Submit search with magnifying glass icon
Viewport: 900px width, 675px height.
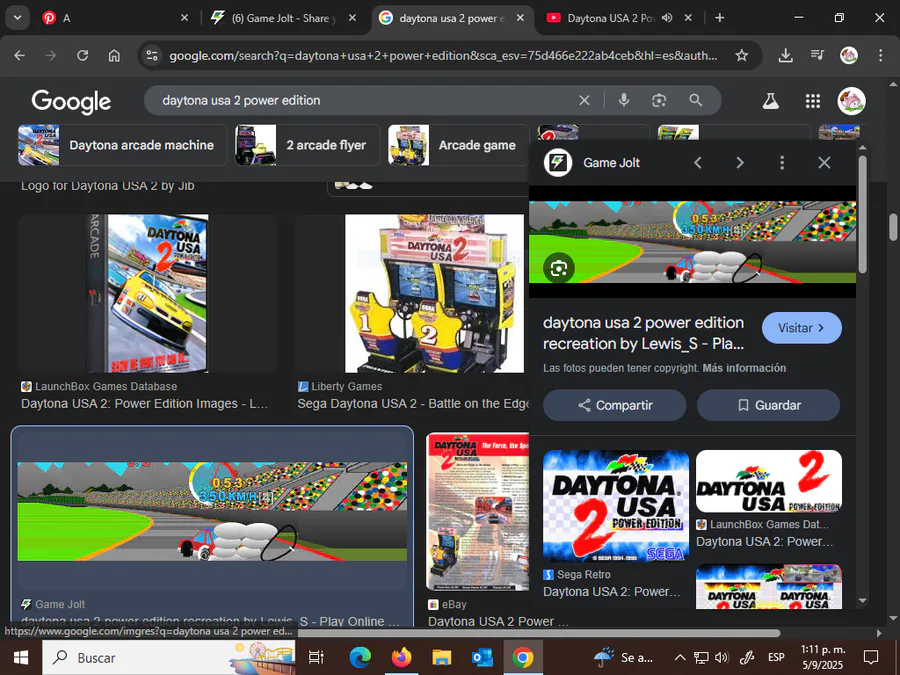[x=696, y=100]
